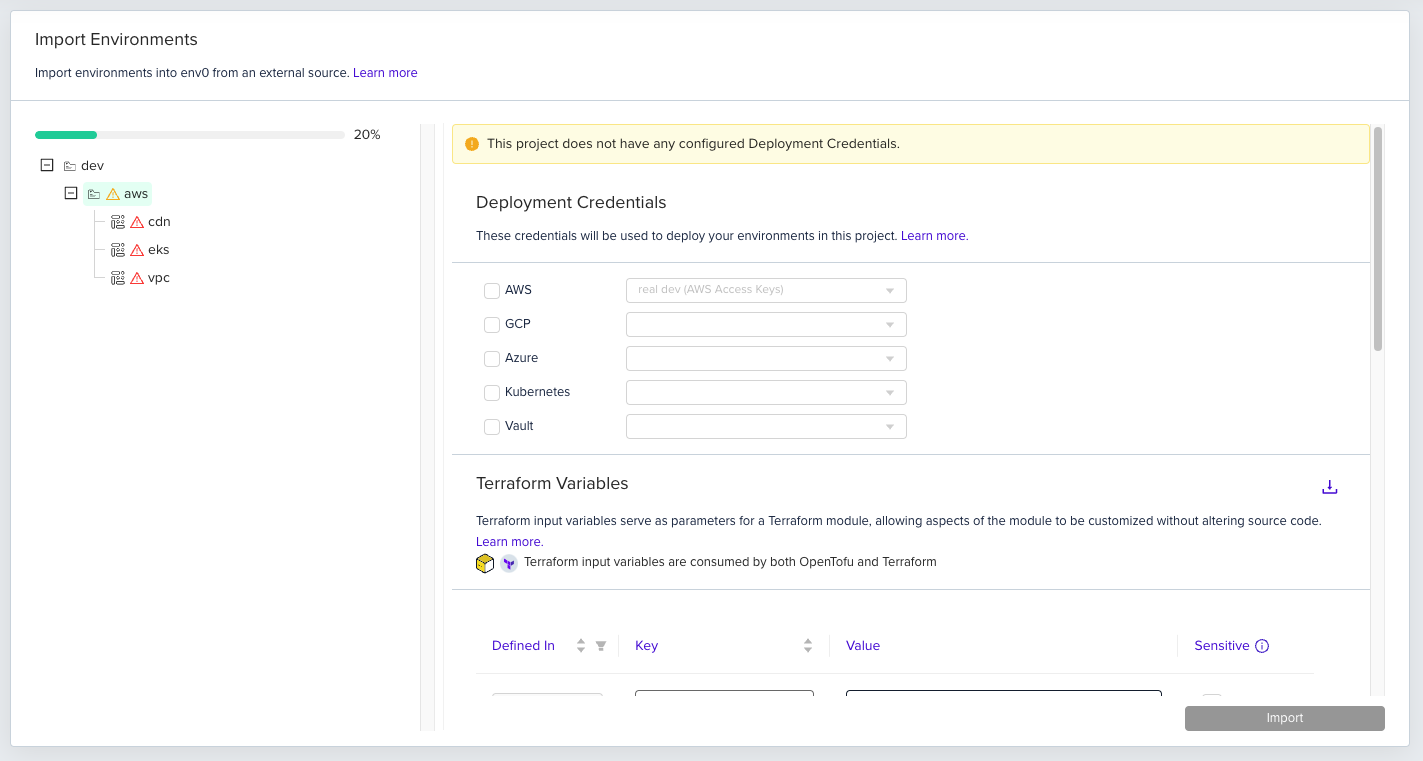Open Learn more link in Deployment Credentials

pyautogui.click(x=933, y=236)
